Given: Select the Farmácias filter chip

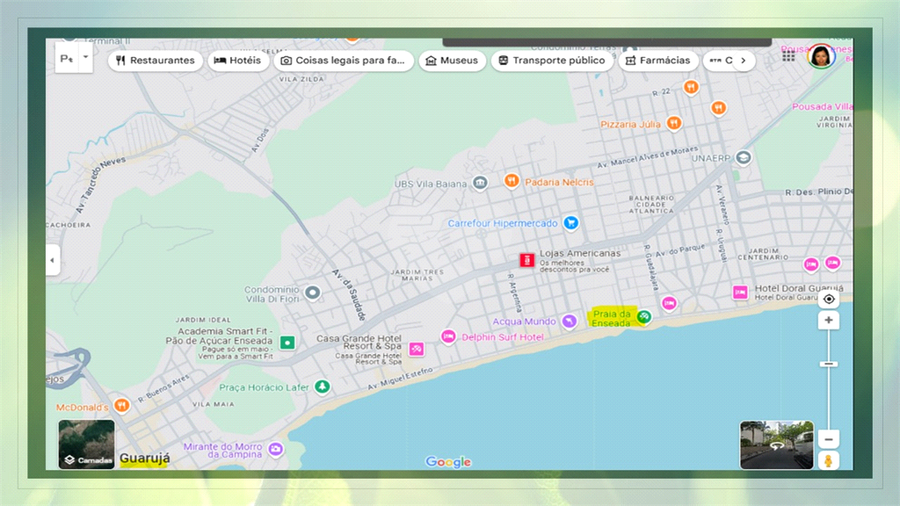Looking at the screenshot, I should (658, 60).
